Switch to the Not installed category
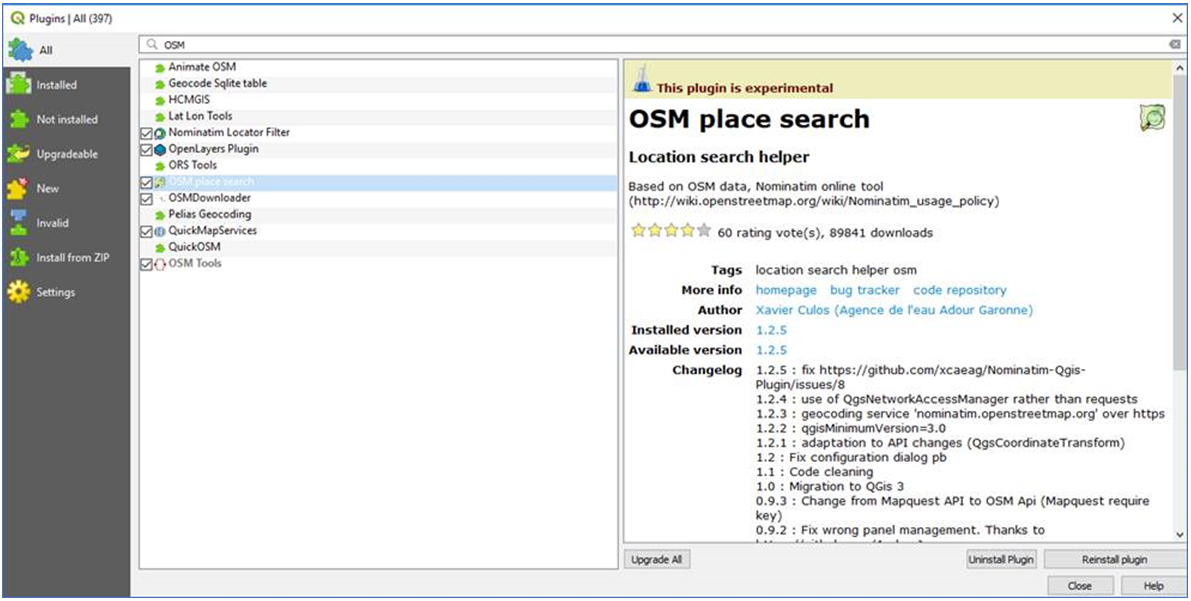This screenshot has height=601, width=1191. point(20,119)
